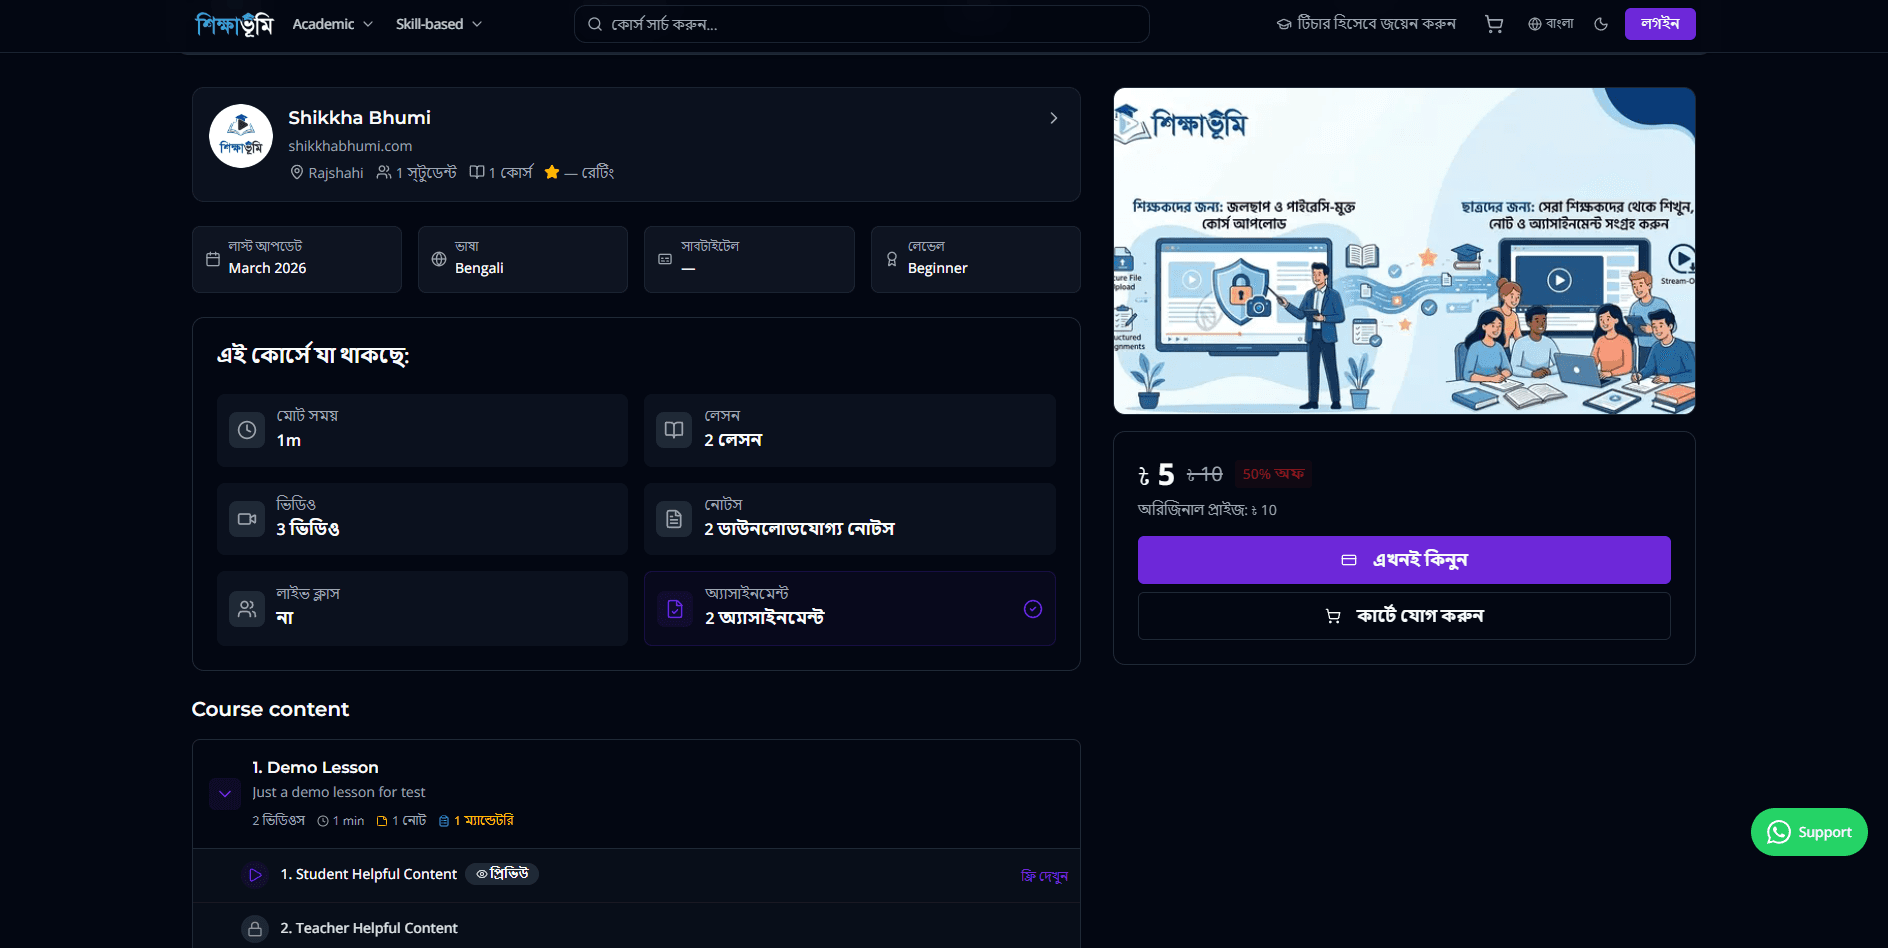Viewport: 1888px width, 948px height.
Task: Click the কার্টে যোগ করুন button
Action: 1404,616
